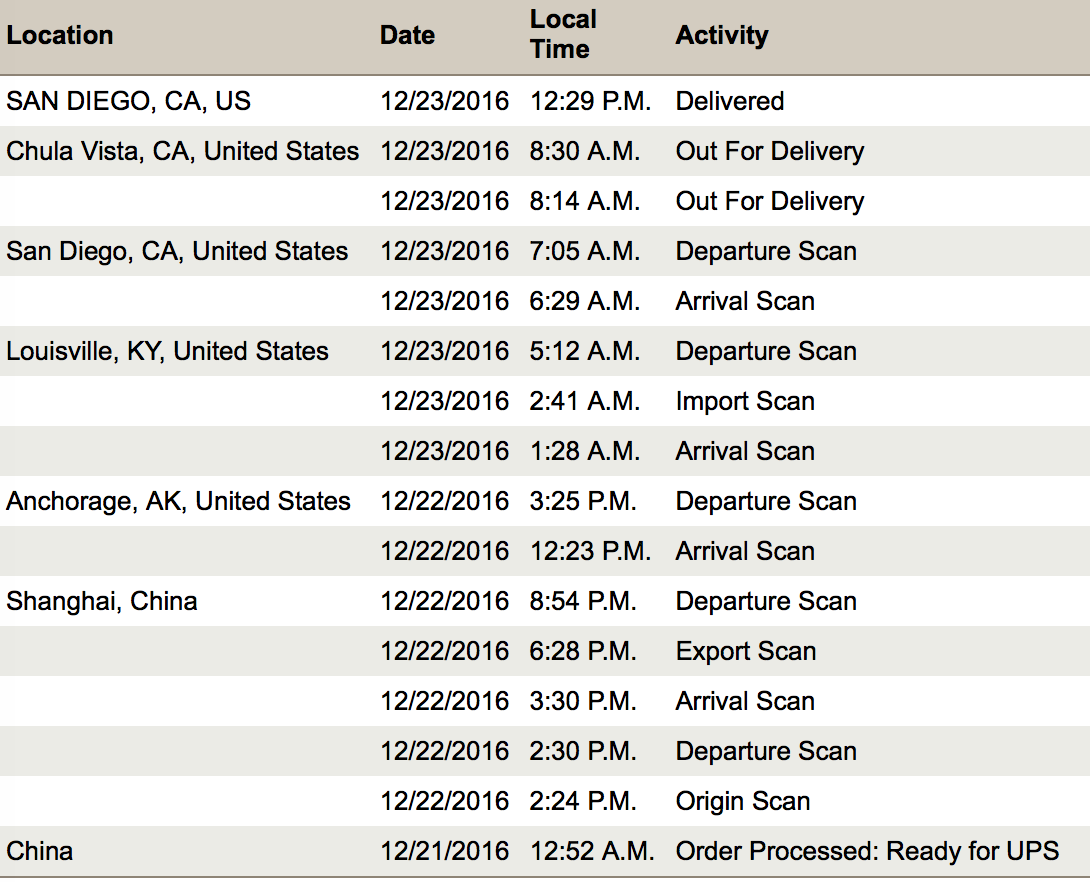The height and width of the screenshot is (882, 1090).
Task: Select SAN DIEGO, CA, US location
Action: [128, 101]
